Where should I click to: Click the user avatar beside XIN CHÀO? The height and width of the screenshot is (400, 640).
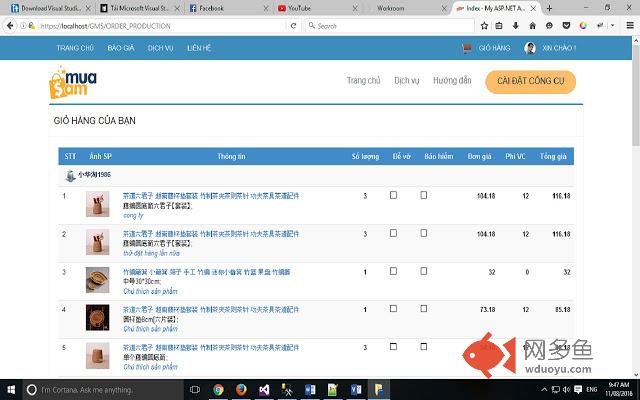pos(530,48)
